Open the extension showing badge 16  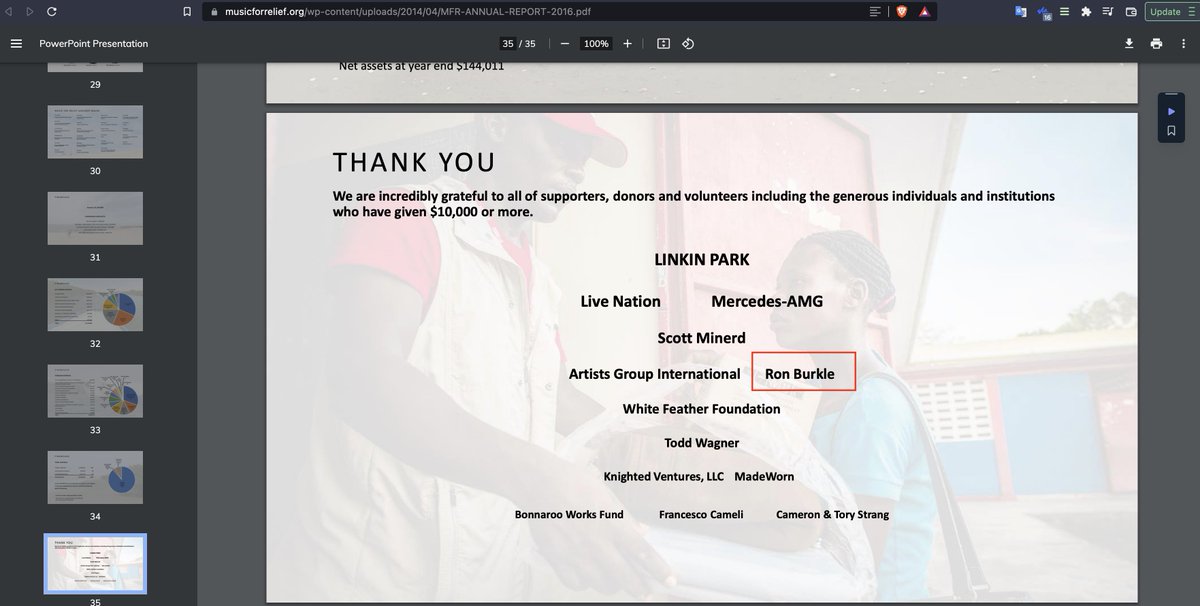1044,12
